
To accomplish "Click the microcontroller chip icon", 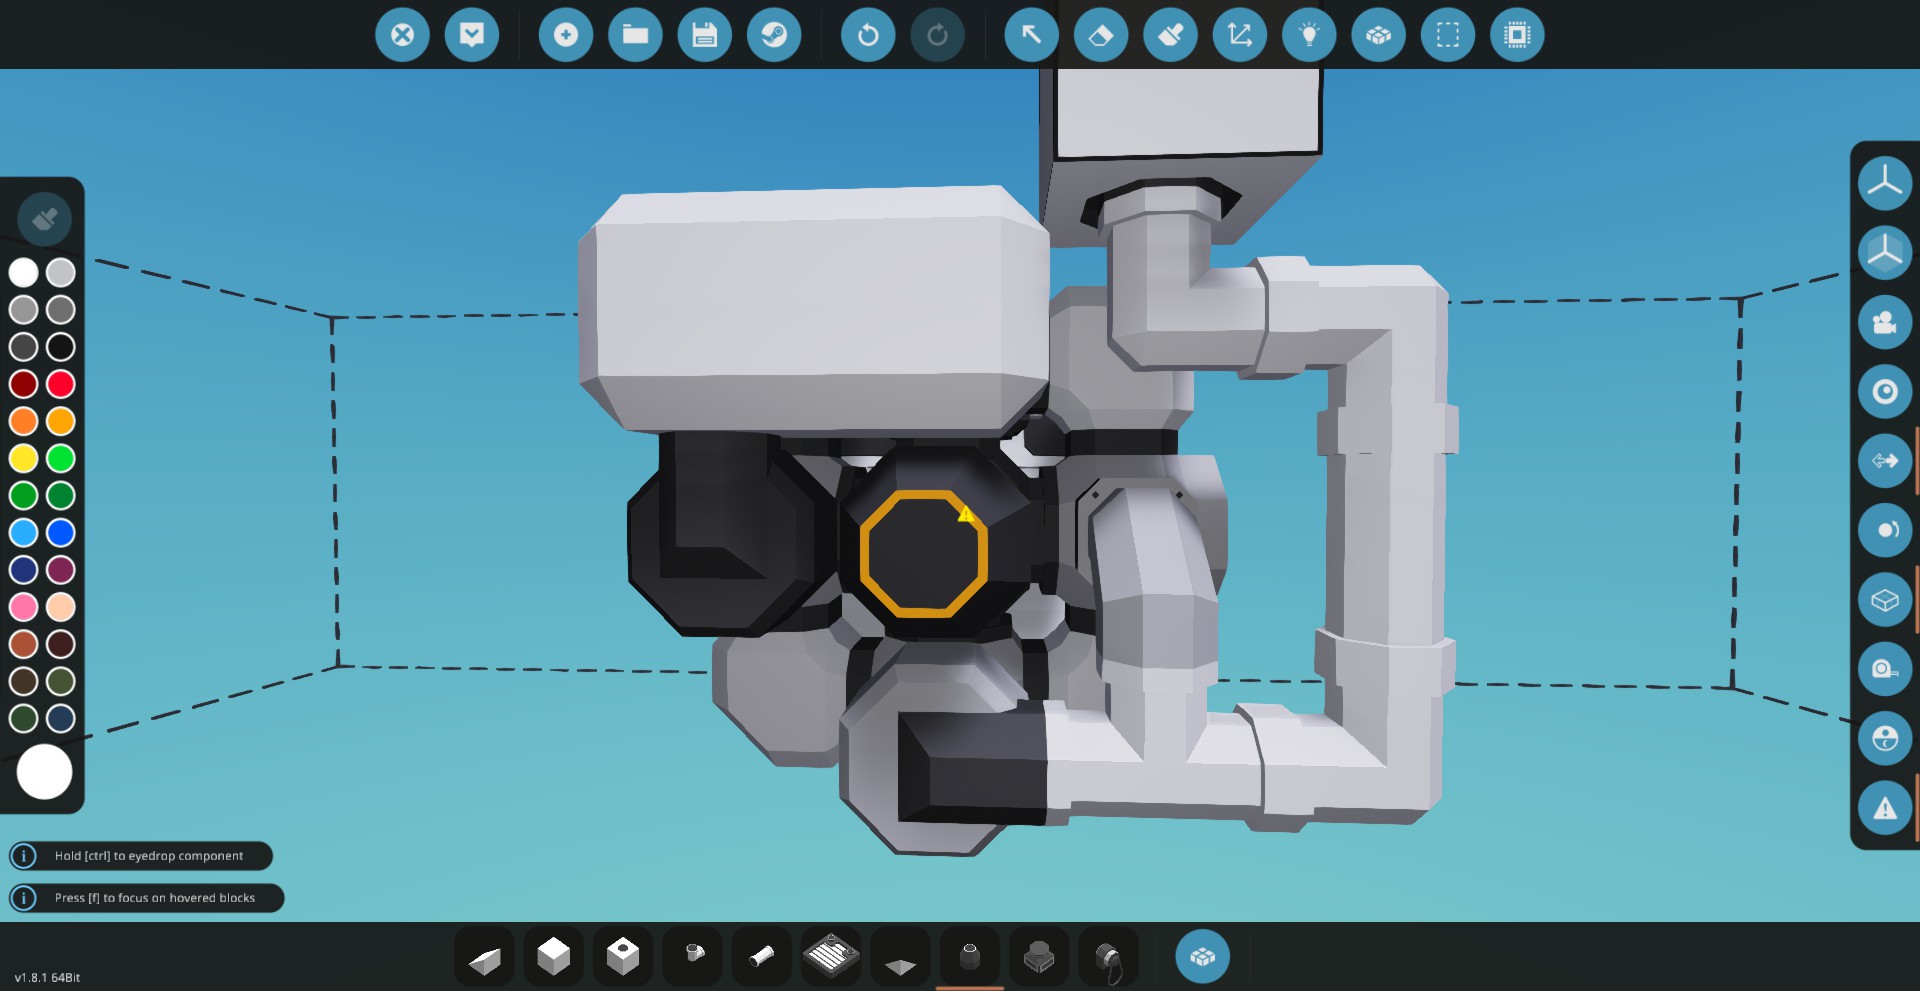I will (x=1517, y=35).
